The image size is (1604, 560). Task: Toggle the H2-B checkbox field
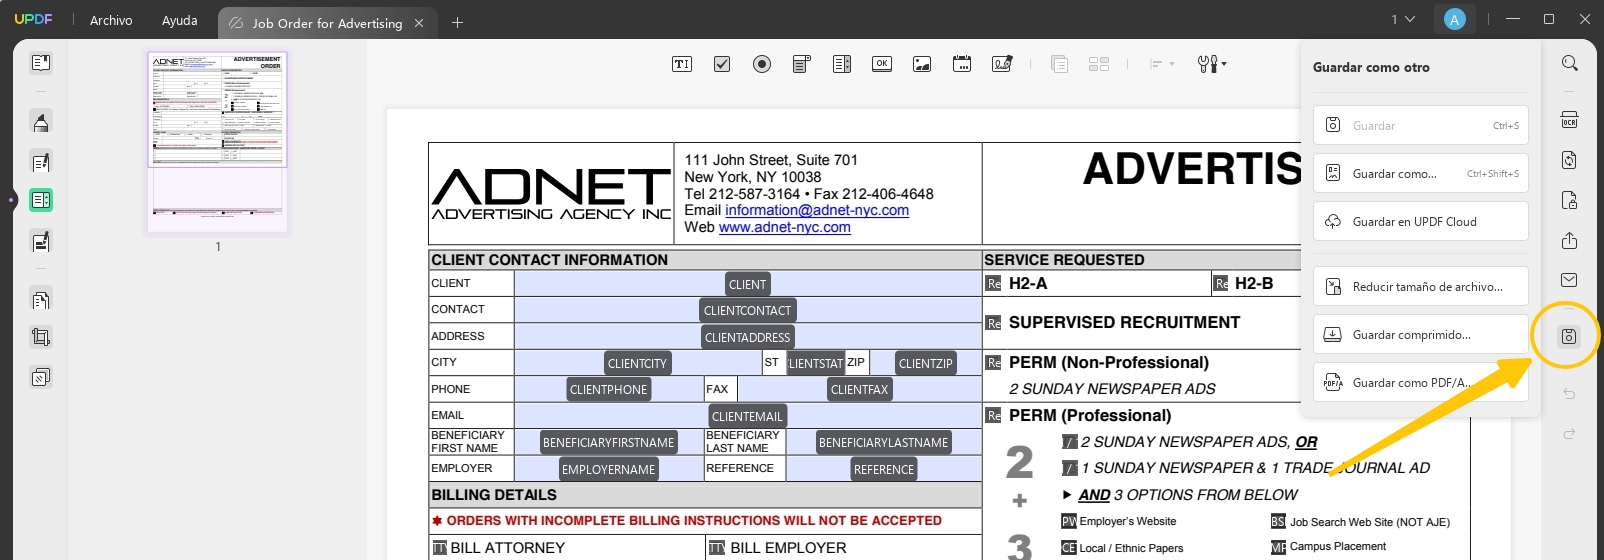(1220, 284)
